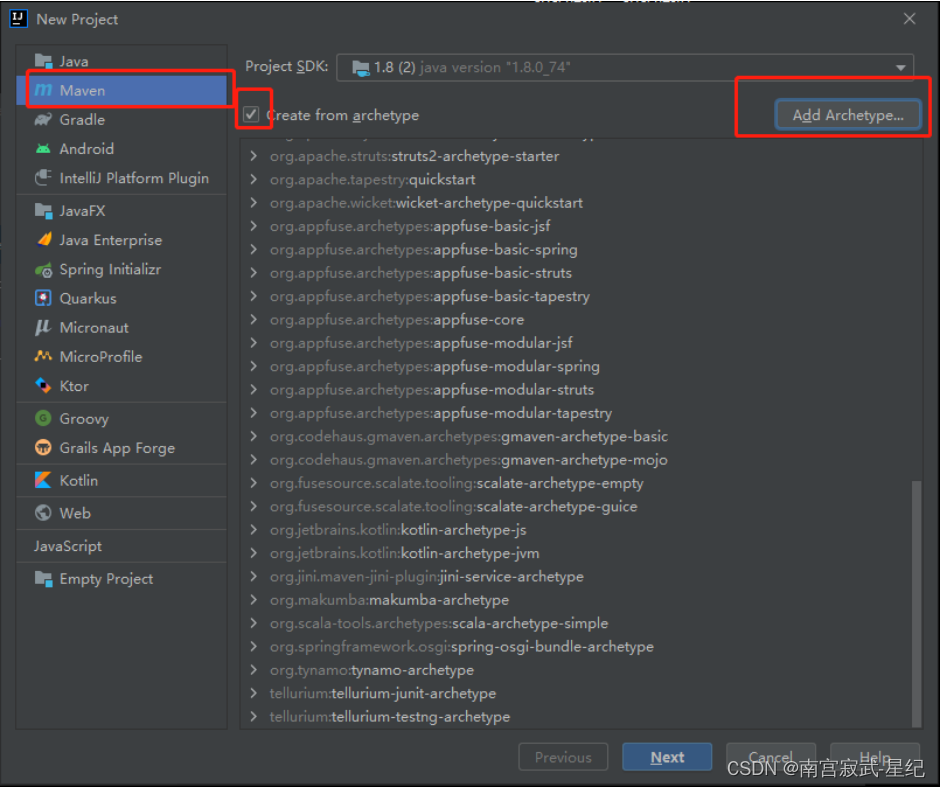Select Maven in project type list
The width and height of the screenshot is (941, 788).
click(x=122, y=90)
